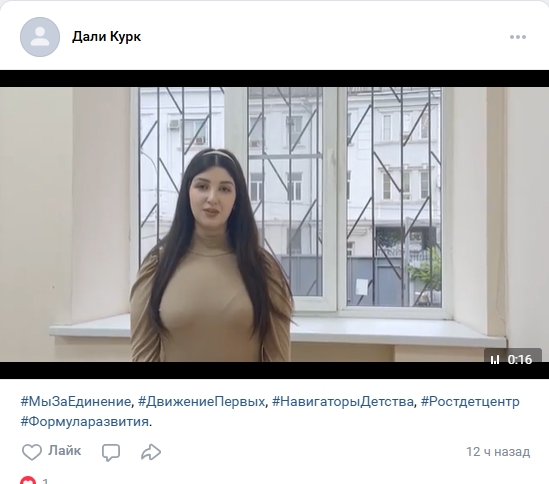Click the red heart reaction icon

[x=28, y=480]
